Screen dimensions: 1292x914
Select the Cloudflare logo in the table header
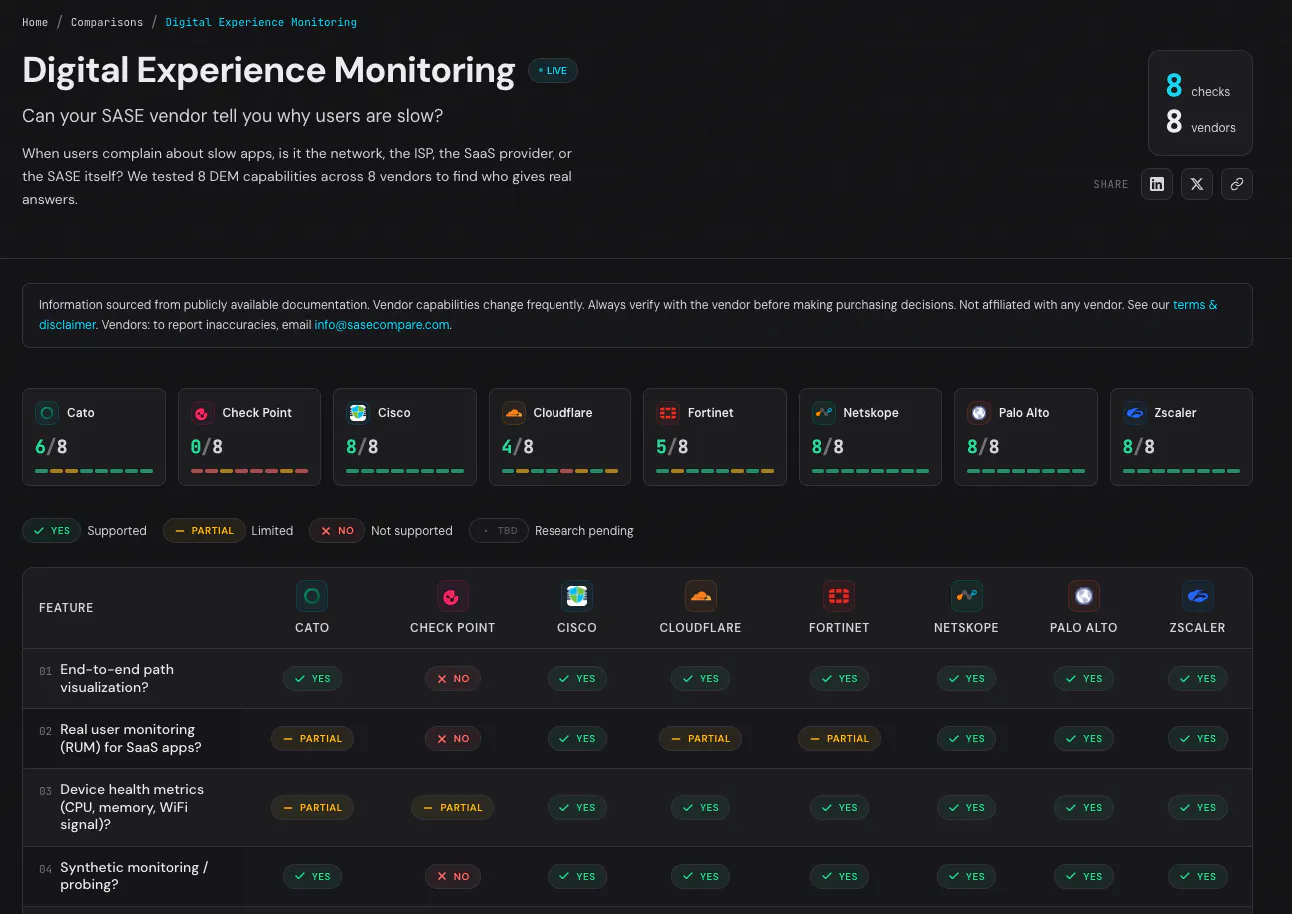(x=701, y=597)
